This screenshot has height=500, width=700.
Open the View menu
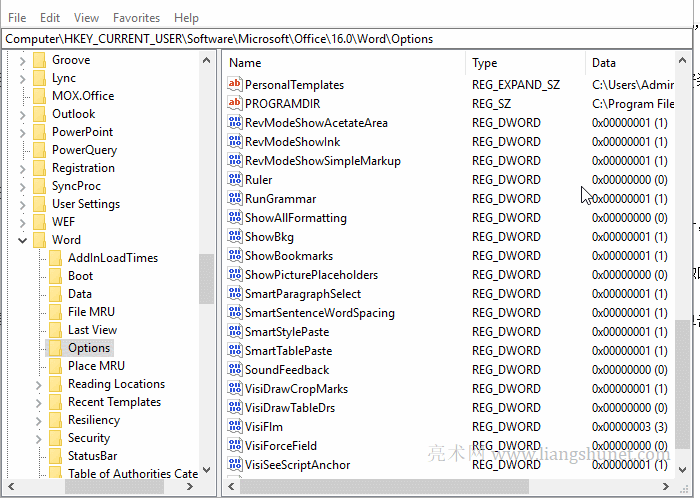(86, 18)
